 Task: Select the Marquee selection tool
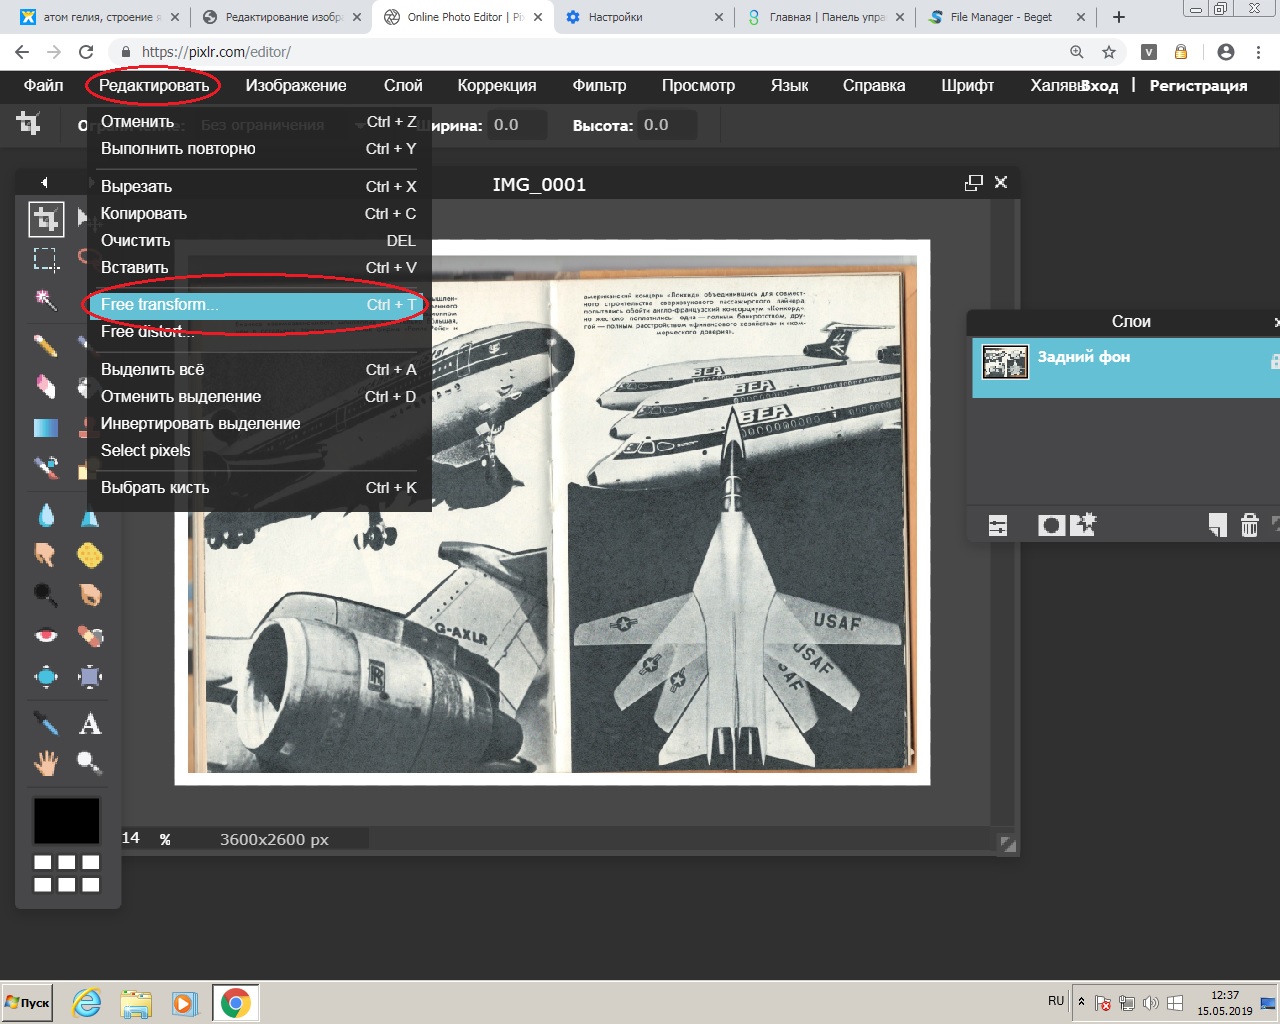(x=45, y=259)
